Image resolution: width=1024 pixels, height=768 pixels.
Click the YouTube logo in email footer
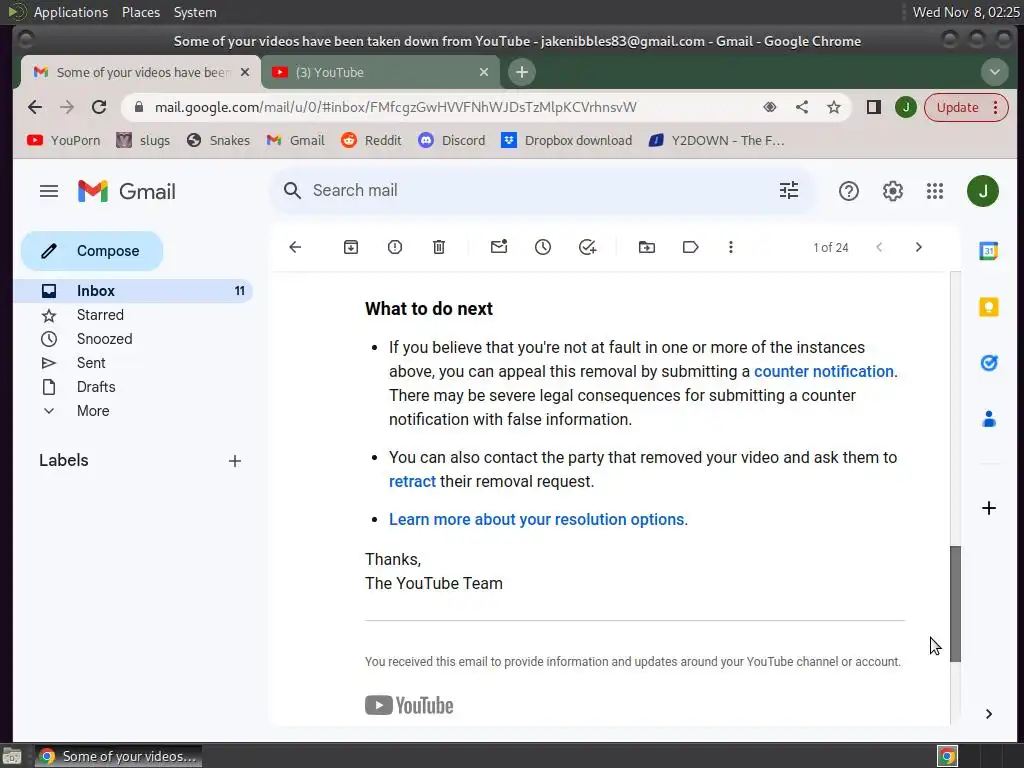[409, 705]
